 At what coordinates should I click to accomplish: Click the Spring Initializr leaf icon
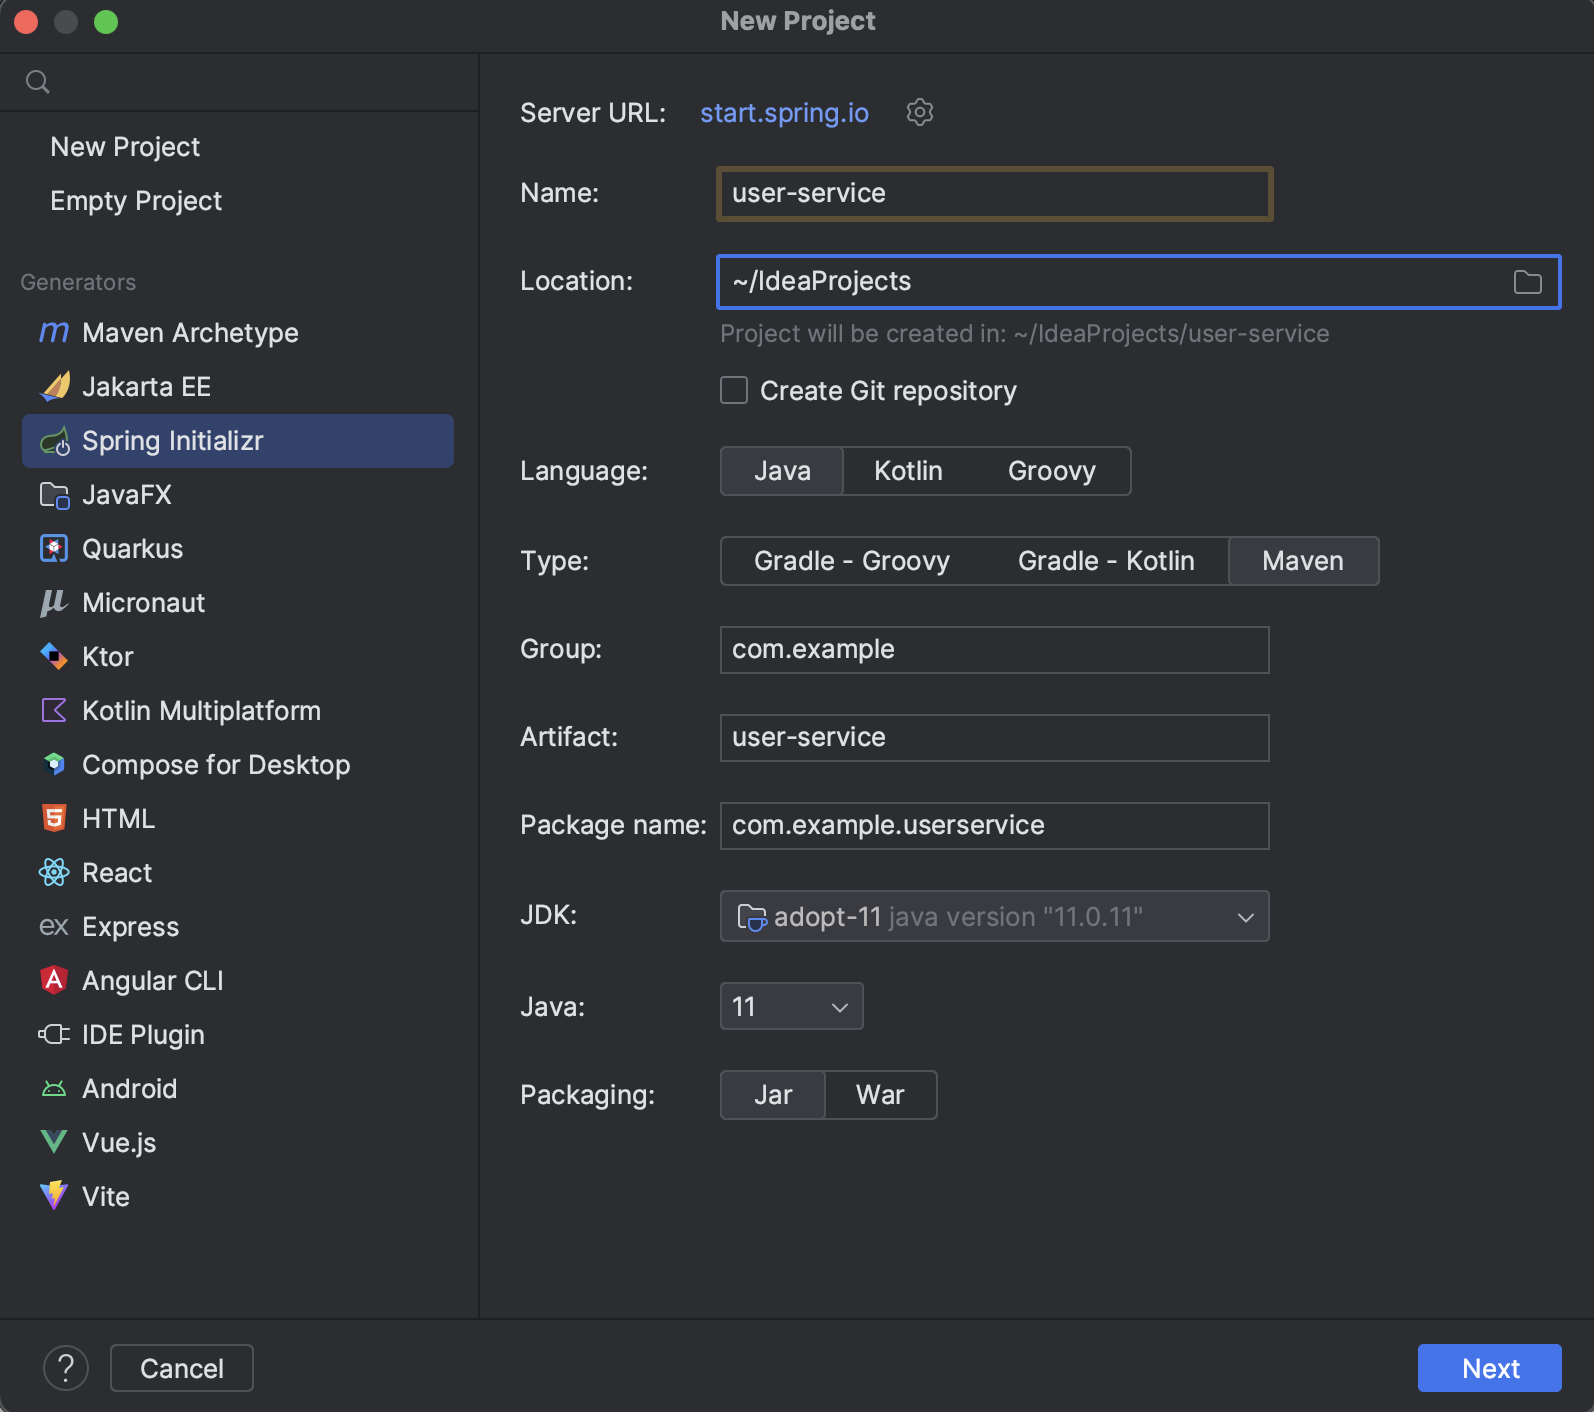tap(54, 441)
